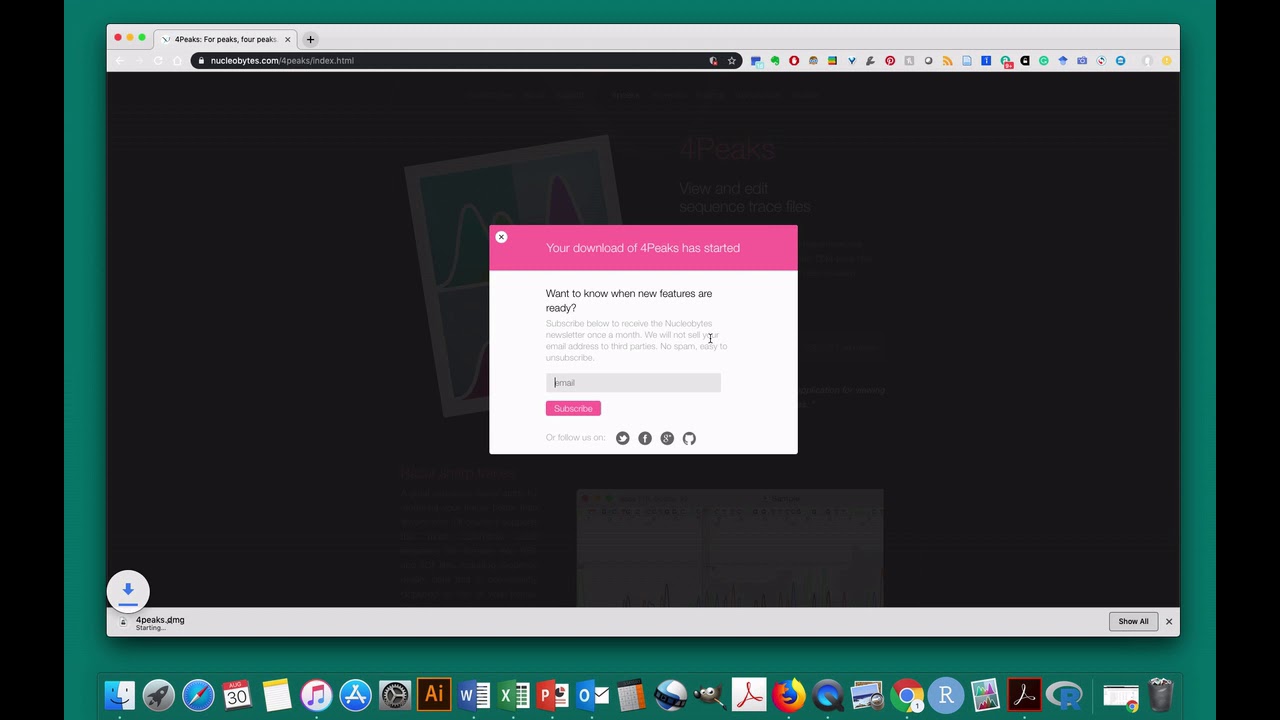Click the yellow alert icon in toolbar

pyautogui.click(x=1166, y=61)
